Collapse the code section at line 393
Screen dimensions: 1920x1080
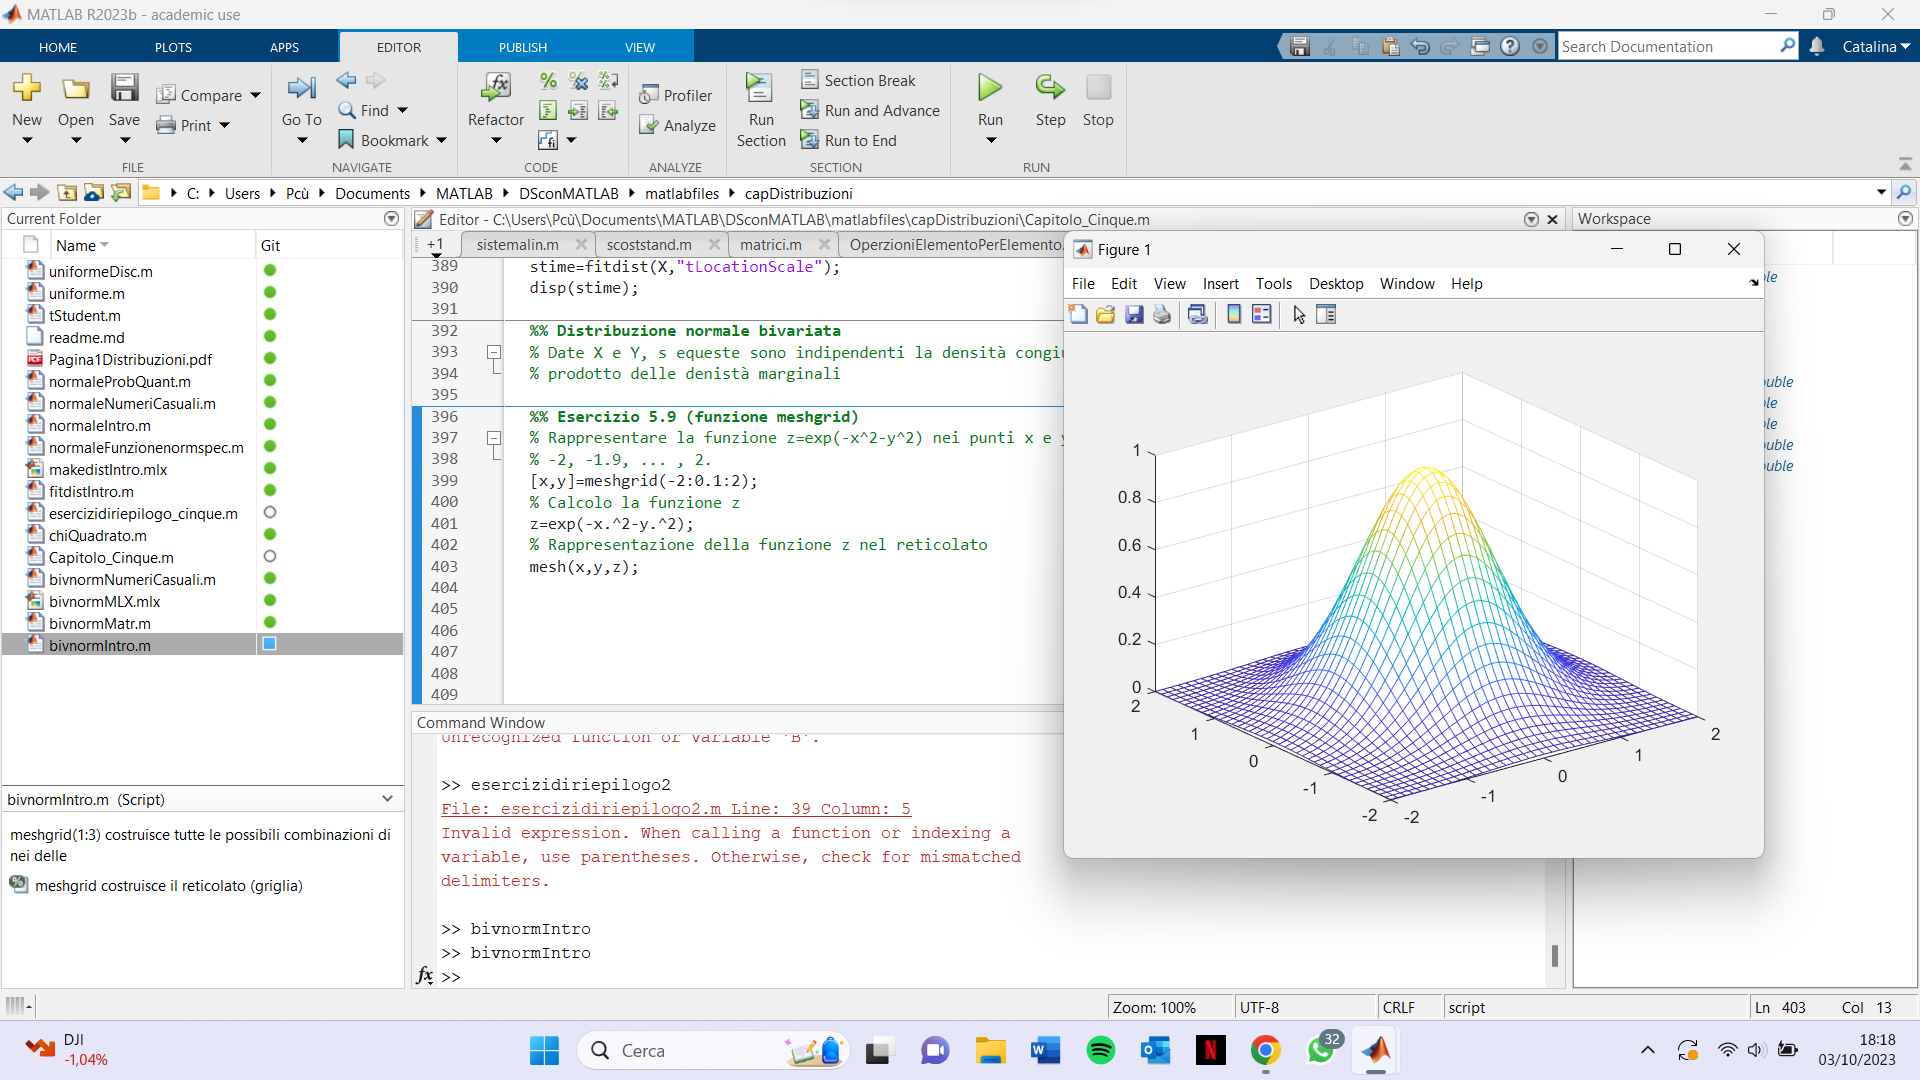[x=493, y=351]
